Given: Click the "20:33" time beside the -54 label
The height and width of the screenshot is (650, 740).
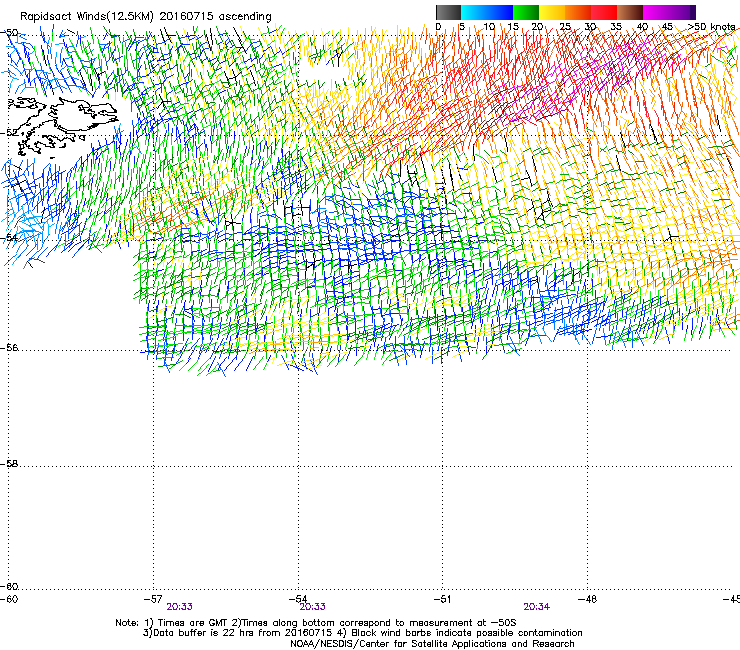Looking at the screenshot, I should 312,607.
